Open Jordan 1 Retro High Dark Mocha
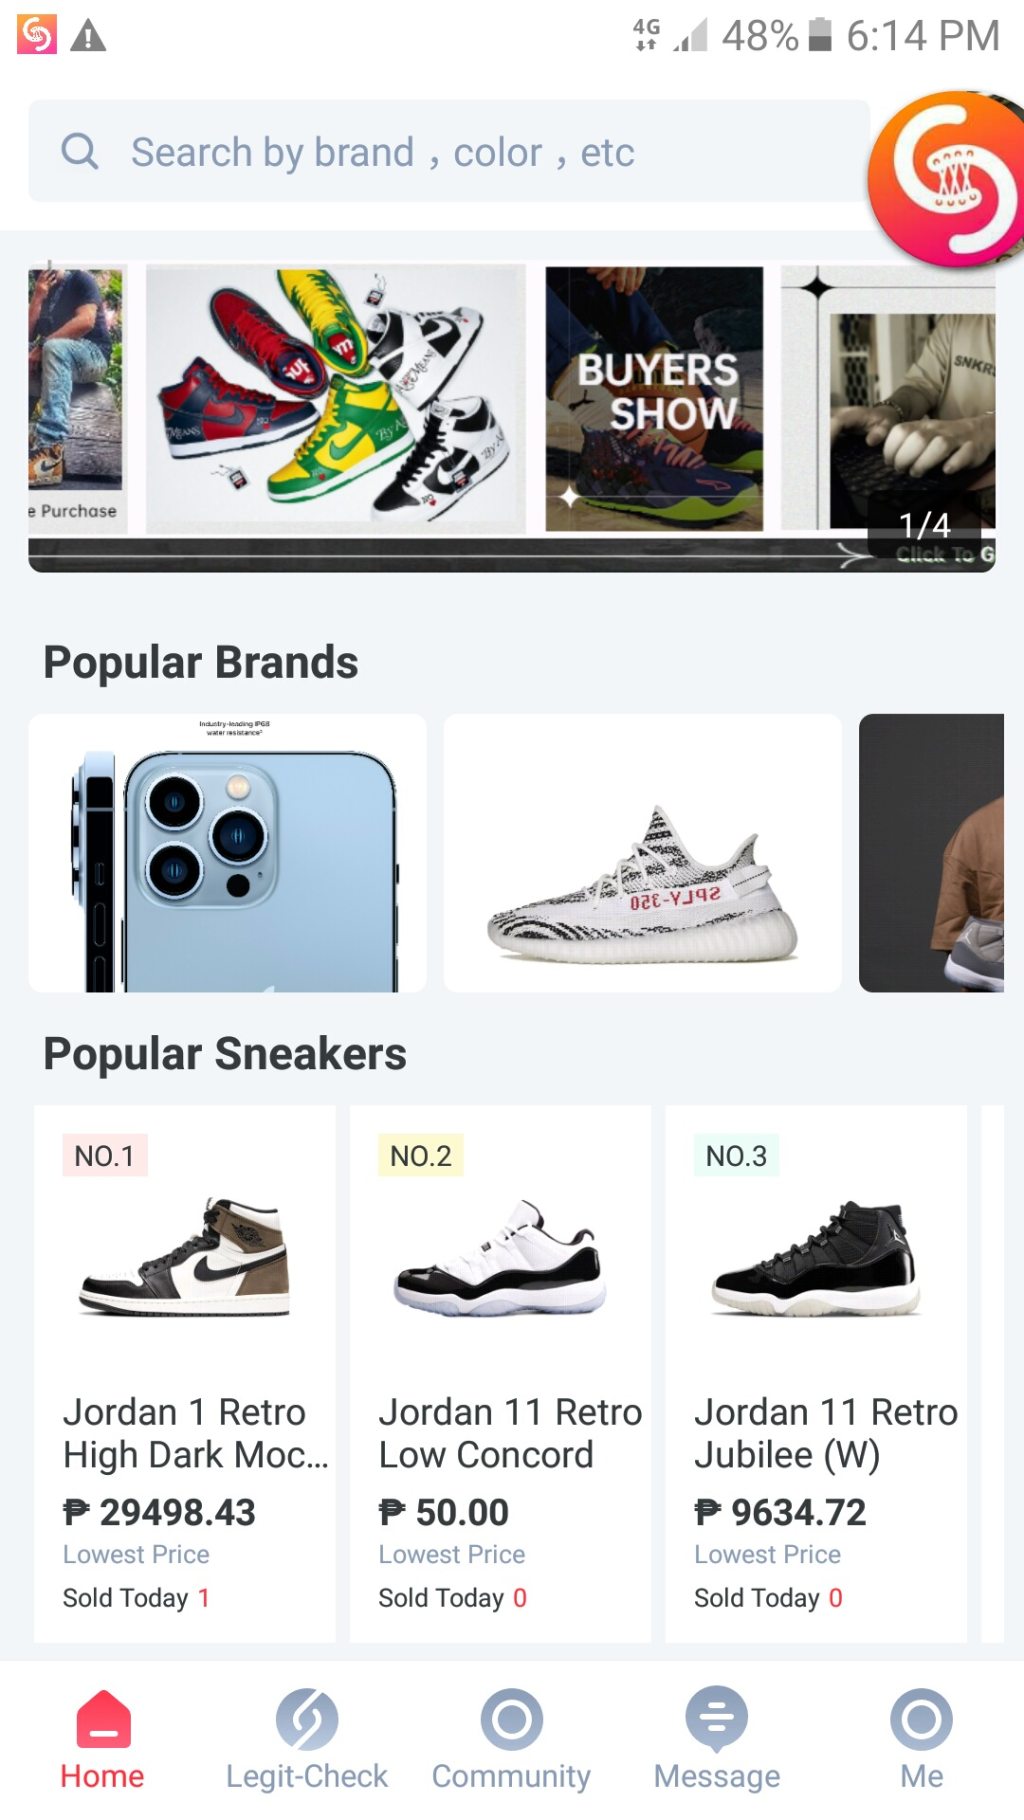Viewport: 1024px width, 1820px height. click(x=185, y=1373)
